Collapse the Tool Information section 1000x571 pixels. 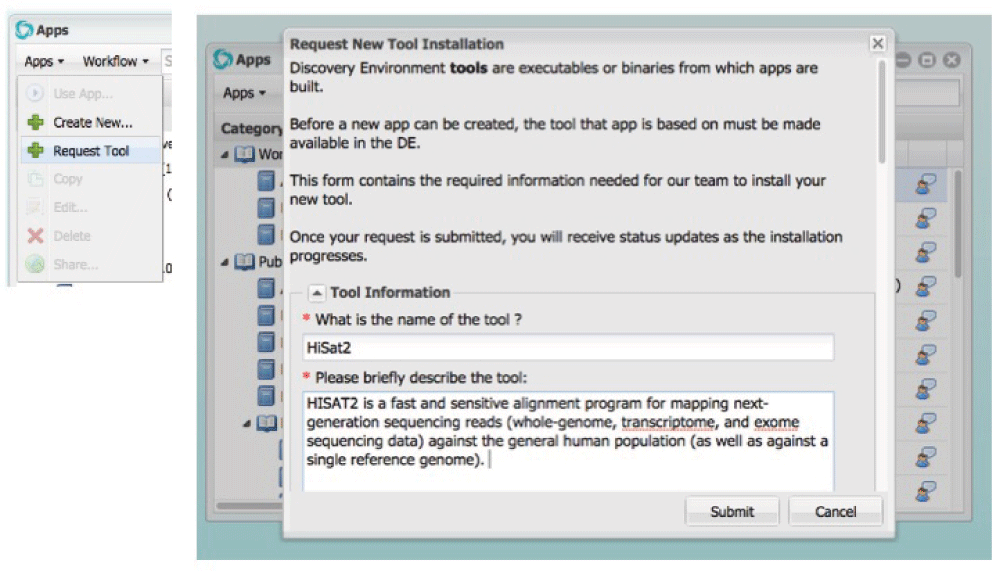pyautogui.click(x=315, y=293)
